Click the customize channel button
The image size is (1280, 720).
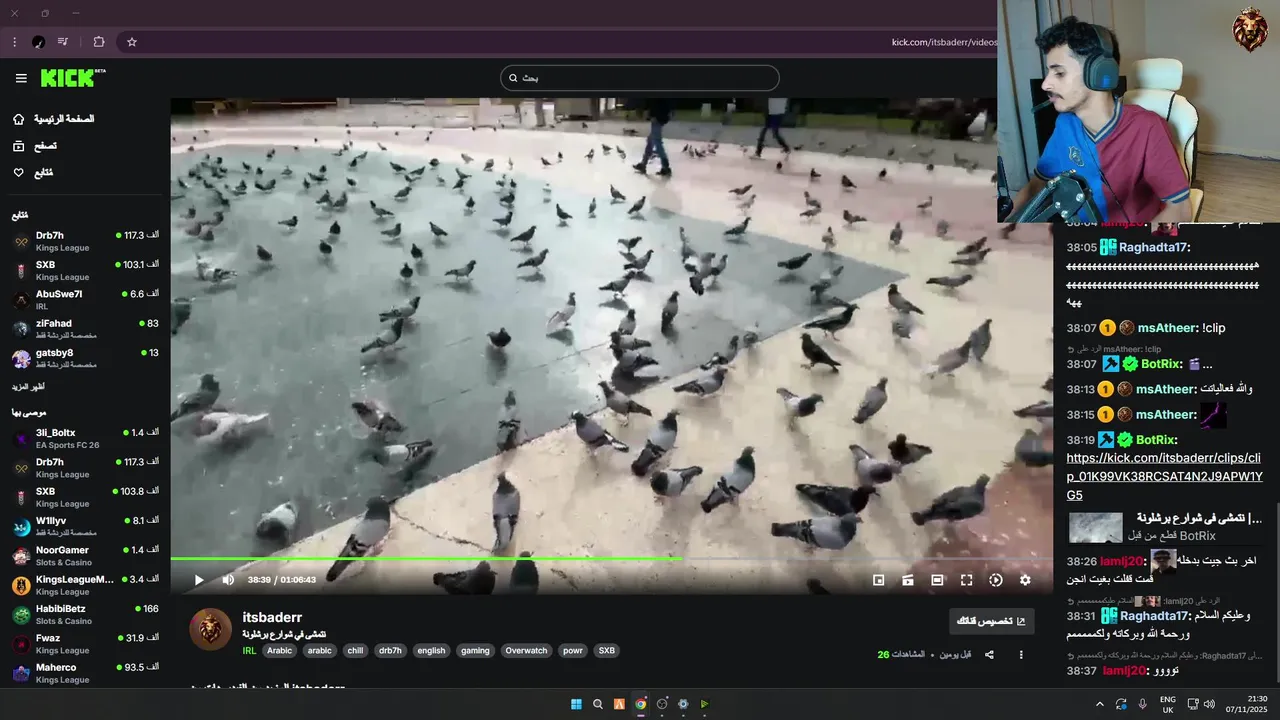click(991, 621)
